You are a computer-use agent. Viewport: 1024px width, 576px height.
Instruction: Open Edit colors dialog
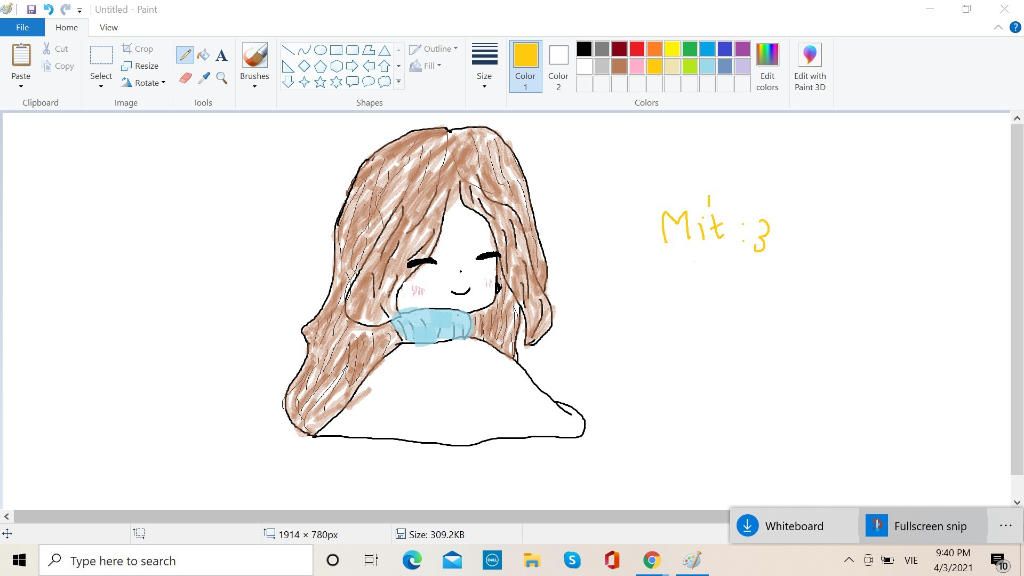point(767,66)
